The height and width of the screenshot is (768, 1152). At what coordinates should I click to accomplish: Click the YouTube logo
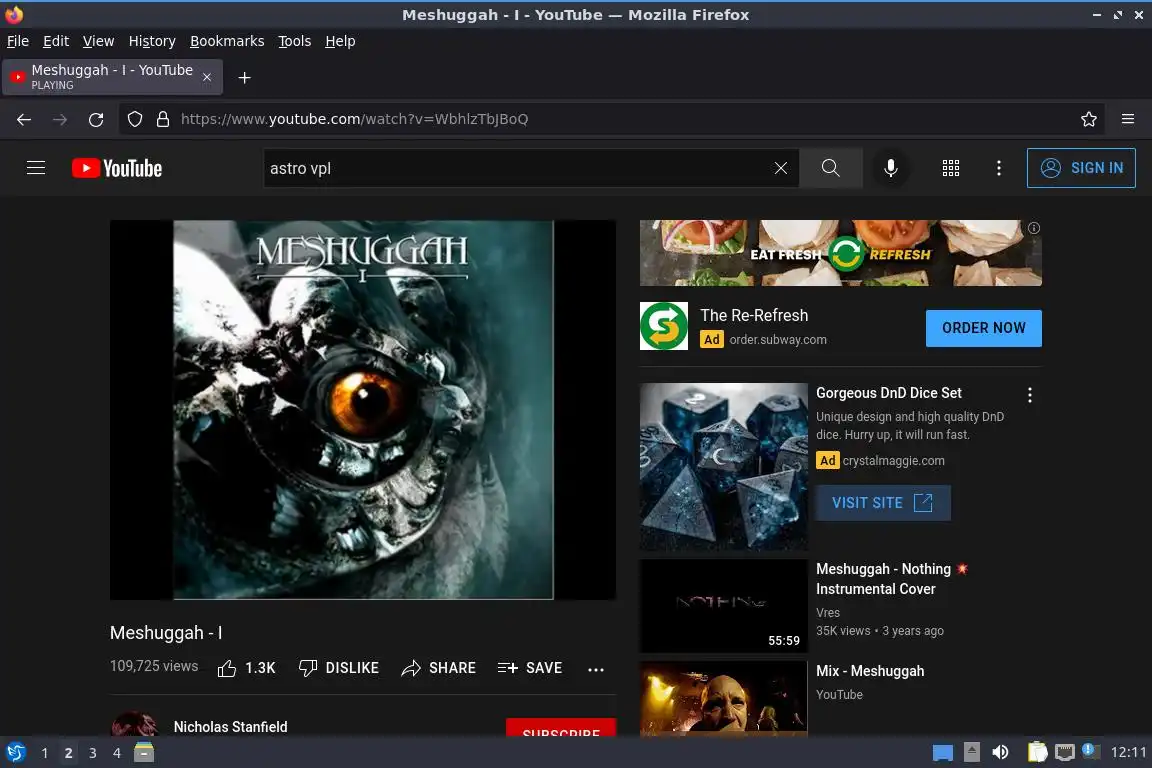[x=117, y=168]
